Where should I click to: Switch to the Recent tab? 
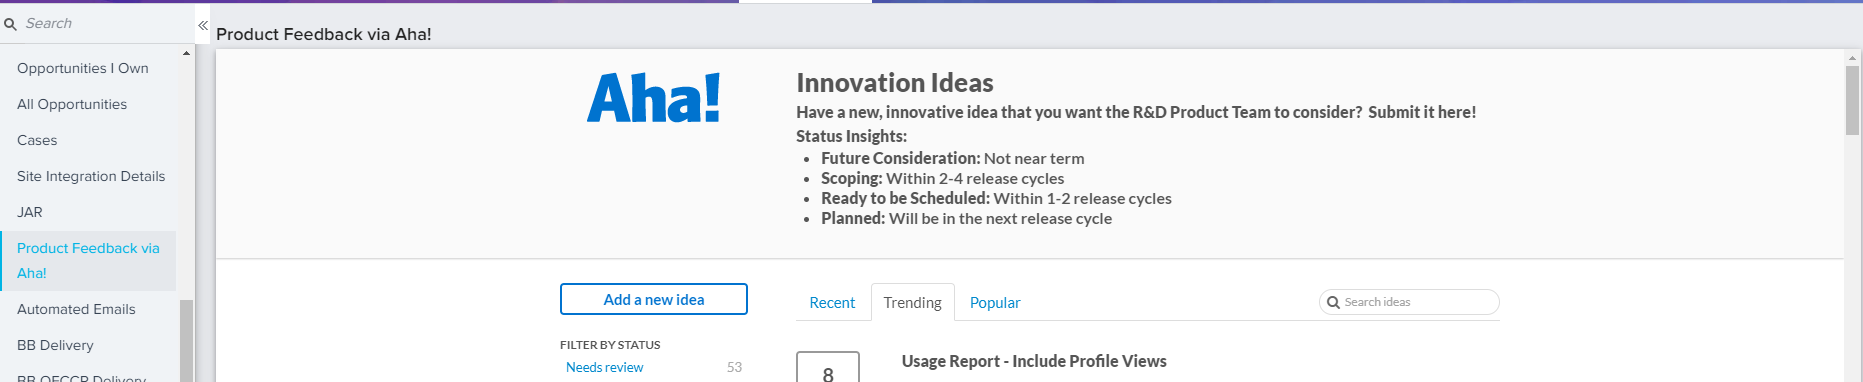click(832, 302)
